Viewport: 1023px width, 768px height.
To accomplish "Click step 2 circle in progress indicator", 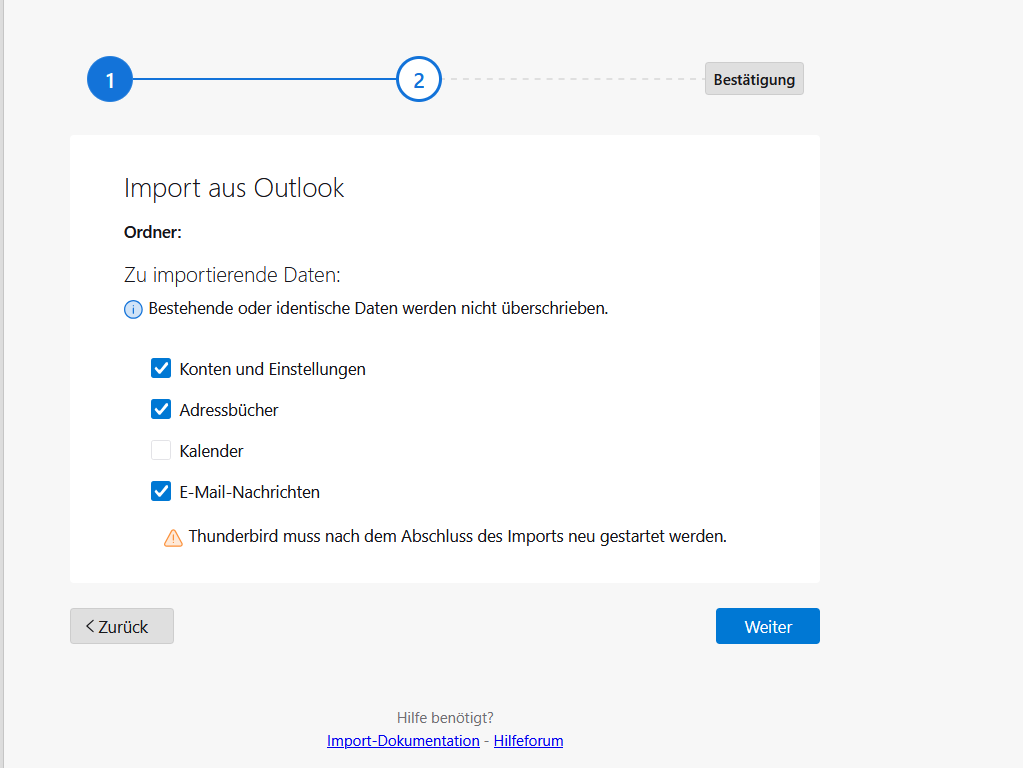I will tap(419, 79).
